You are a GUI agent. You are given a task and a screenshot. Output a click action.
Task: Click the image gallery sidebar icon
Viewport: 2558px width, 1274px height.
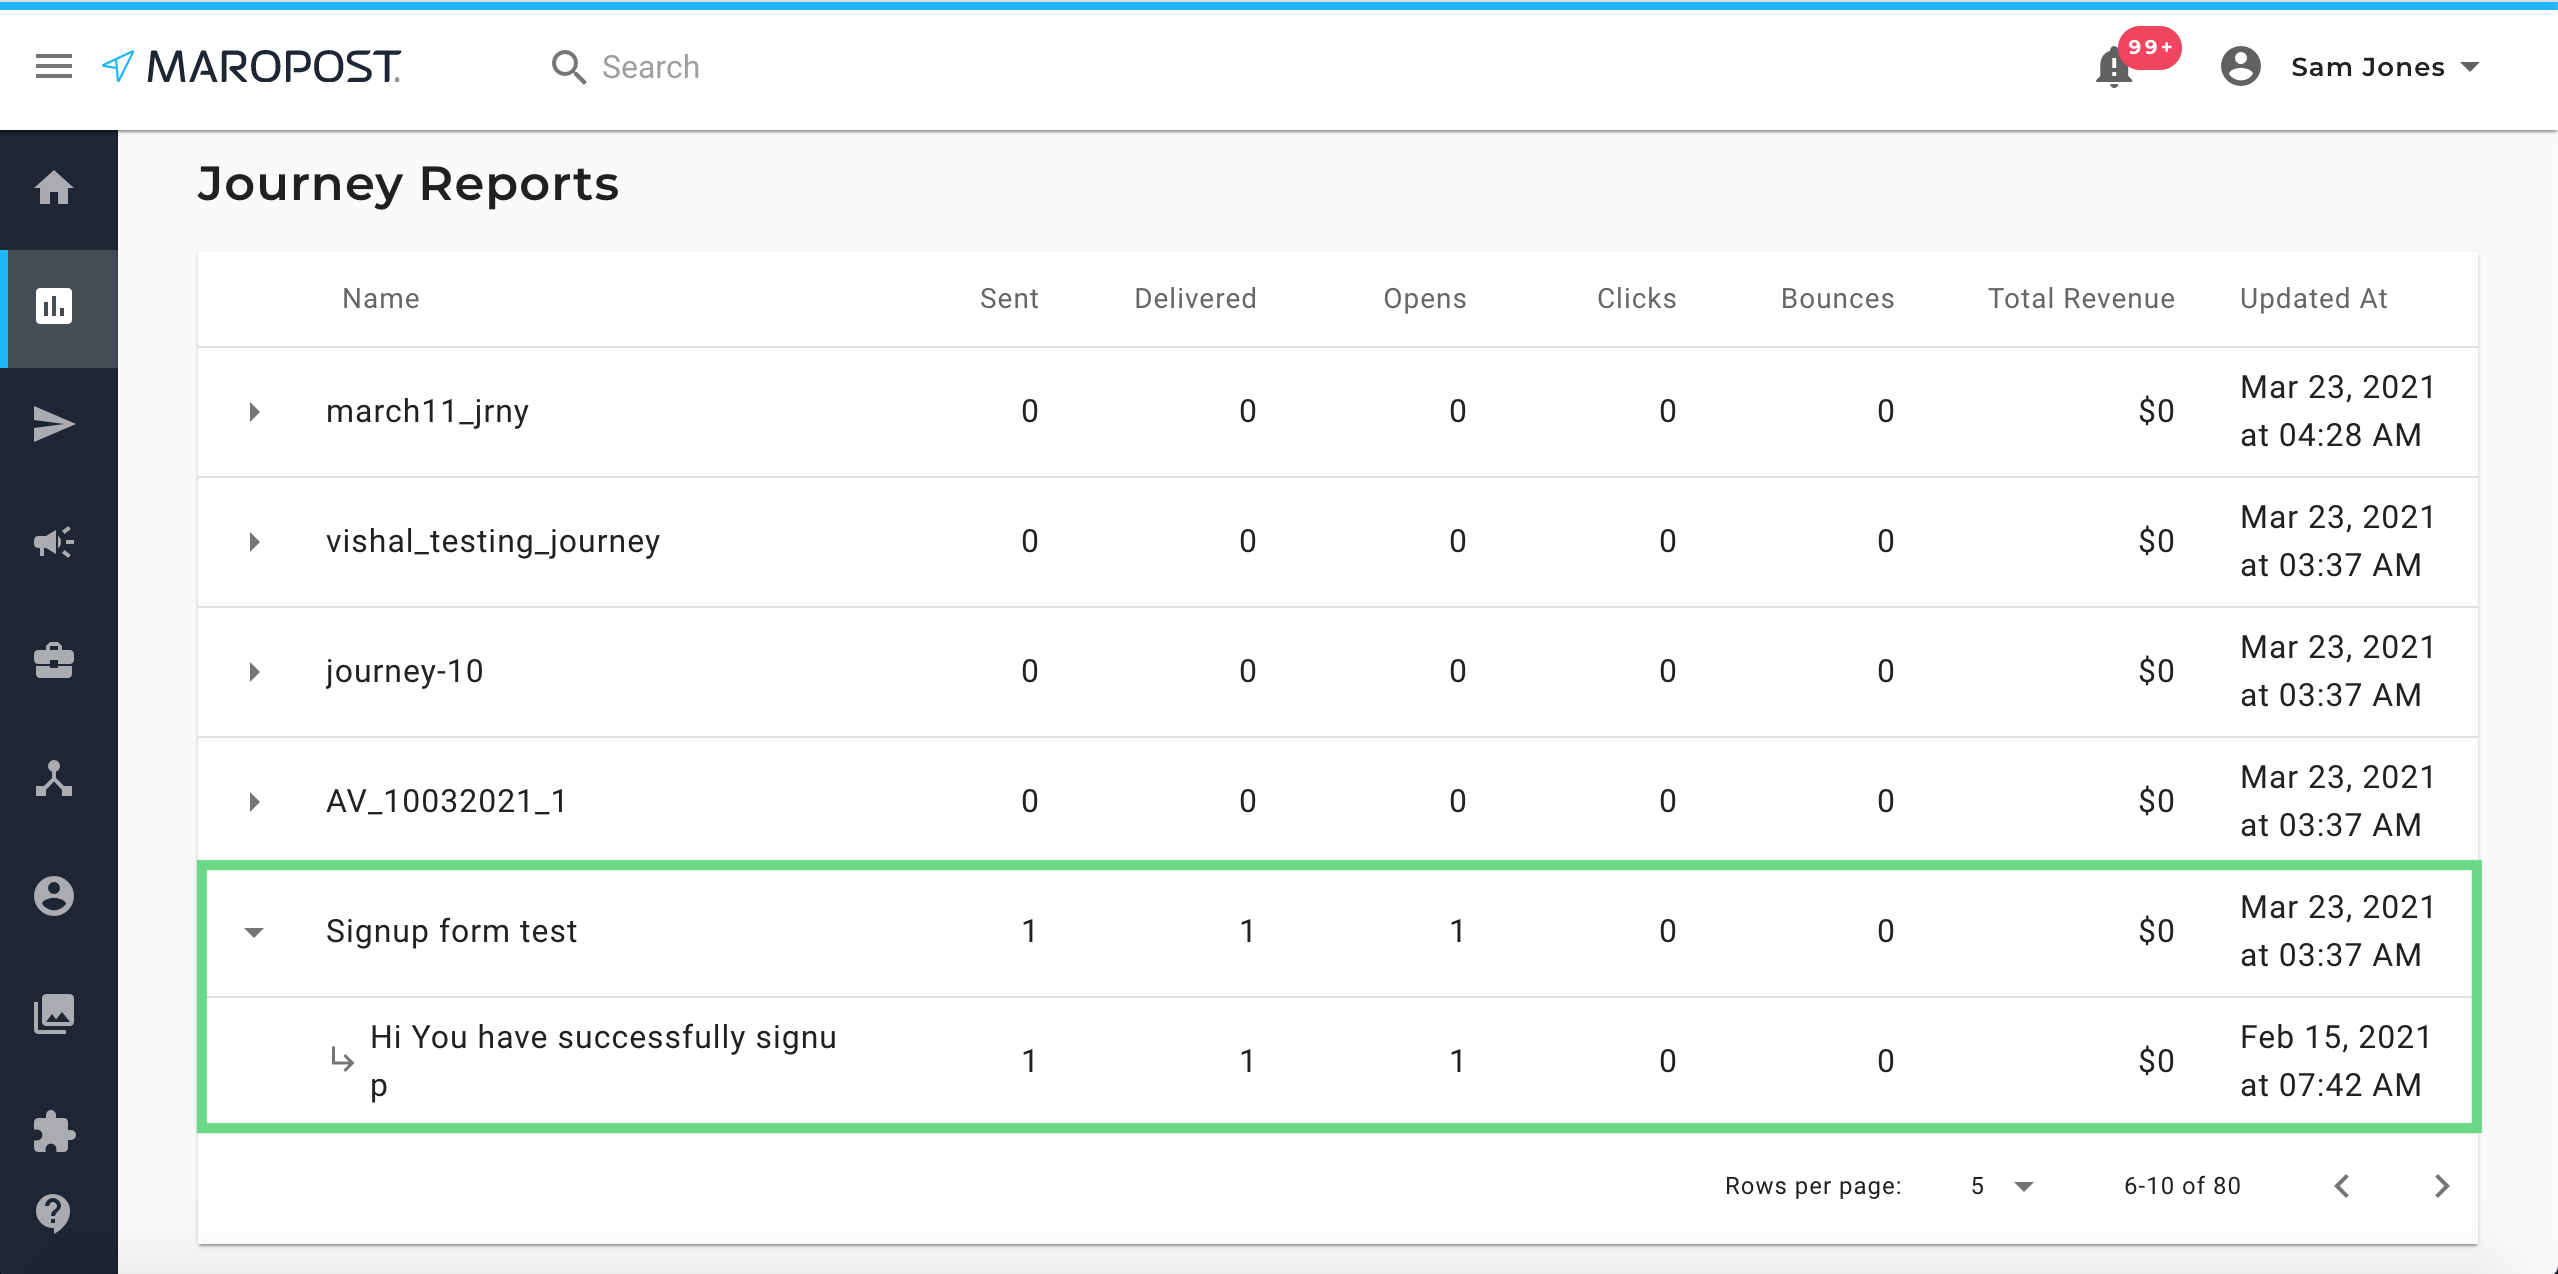pos(54,1014)
